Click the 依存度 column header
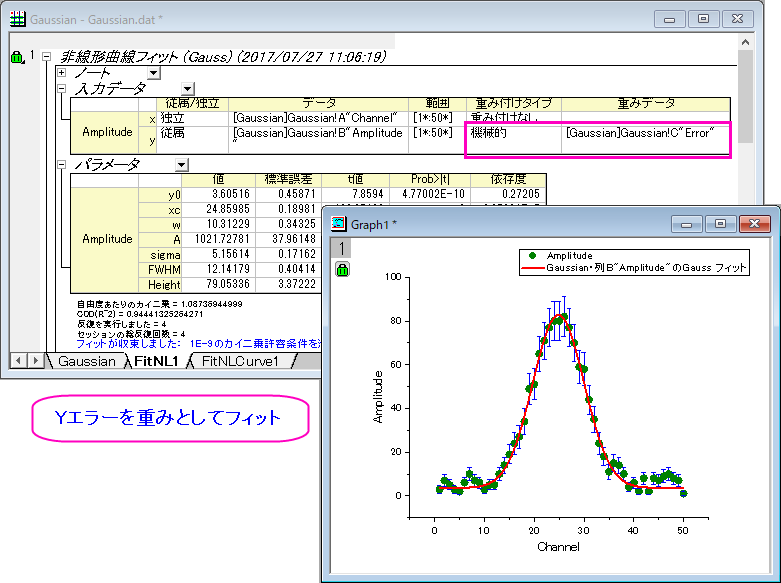Screen dimensions: 781x583 pyautogui.click(x=508, y=179)
